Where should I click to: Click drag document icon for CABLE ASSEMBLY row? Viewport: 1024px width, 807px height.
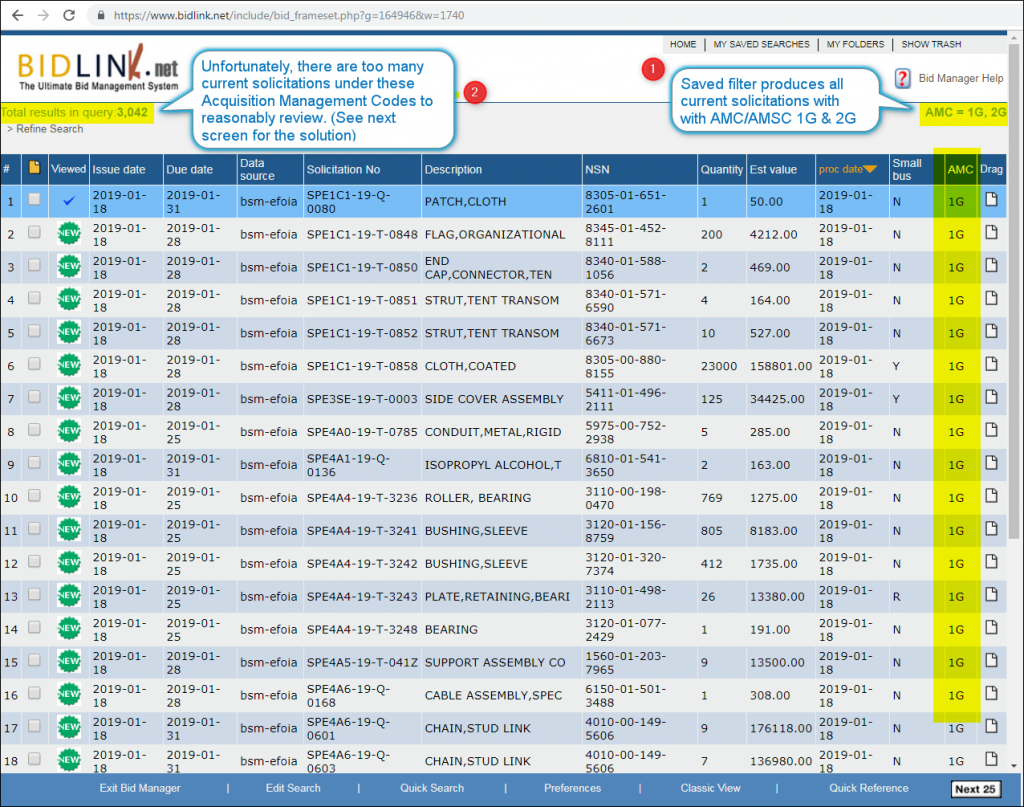pyautogui.click(x=991, y=693)
